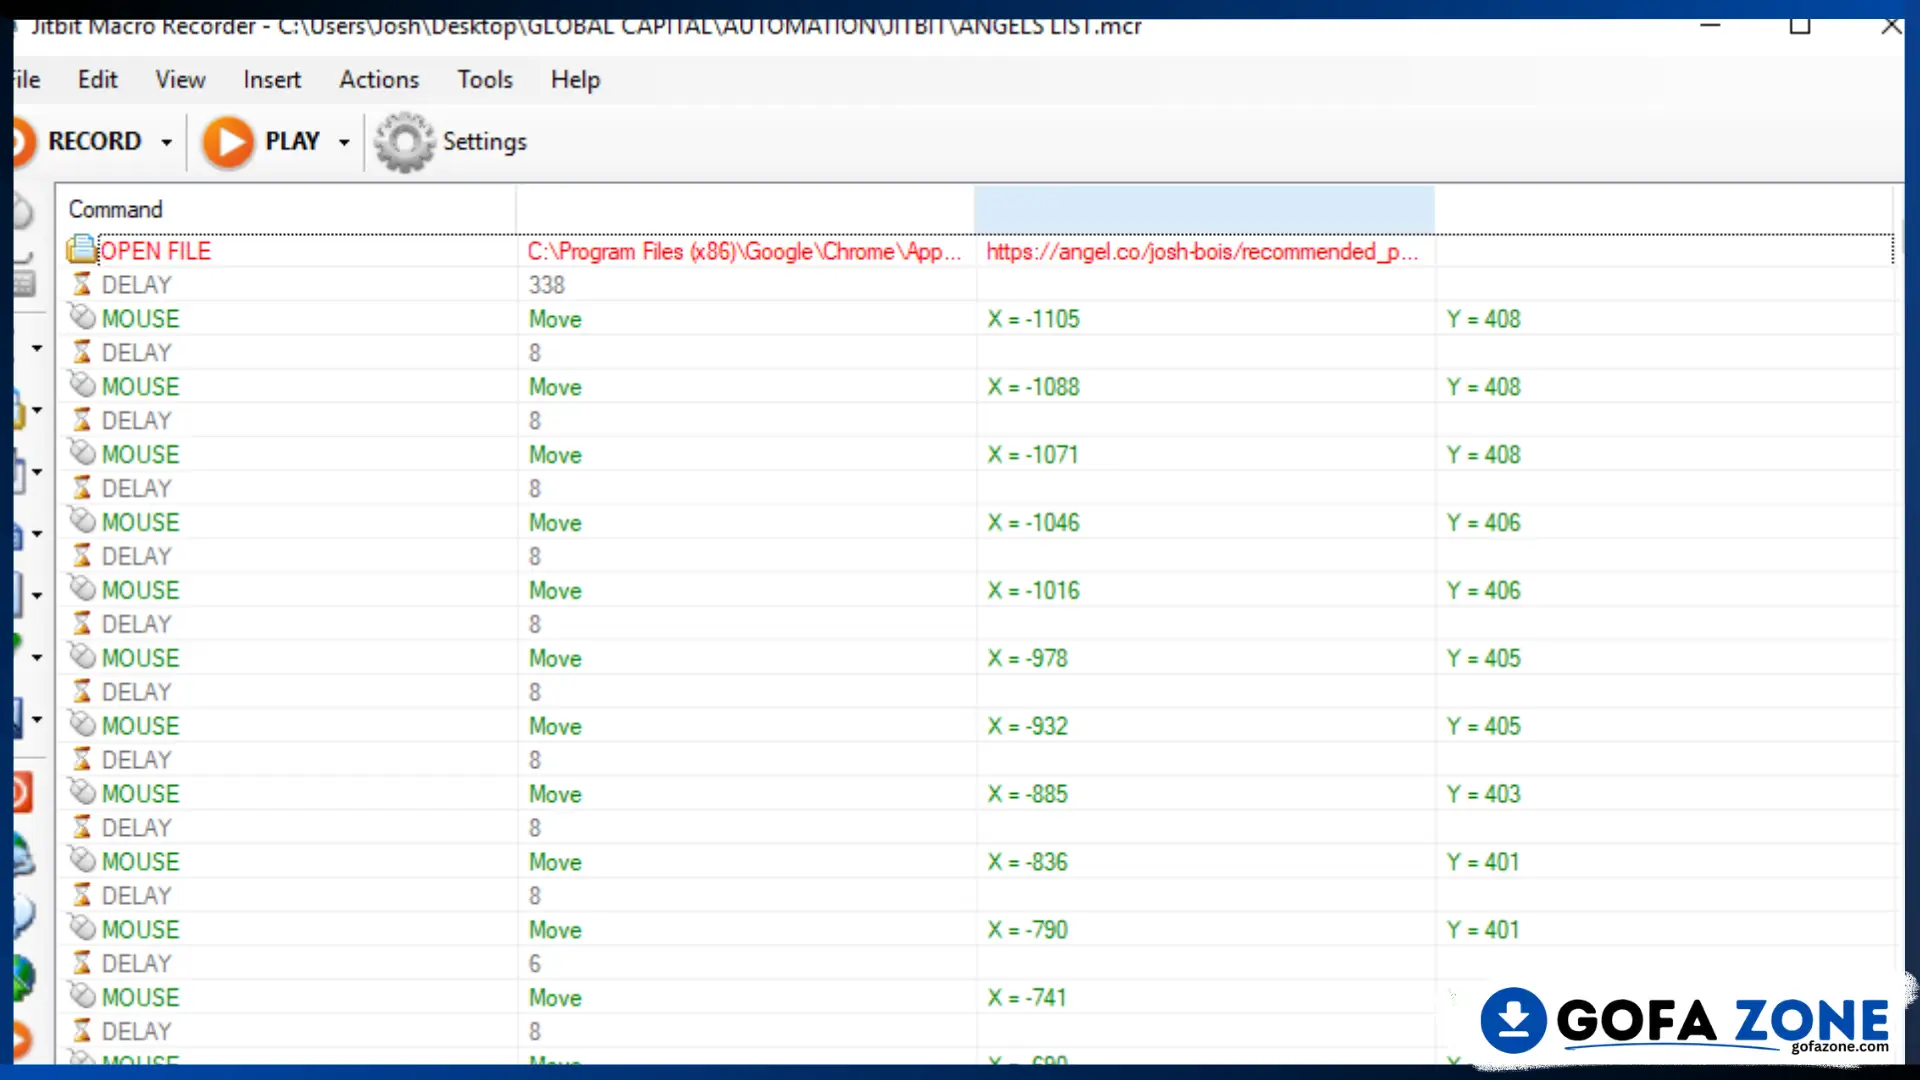The image size is (1920, 1080).
Task: Select the OPEN FILE row icon
Action: (82, 250)
